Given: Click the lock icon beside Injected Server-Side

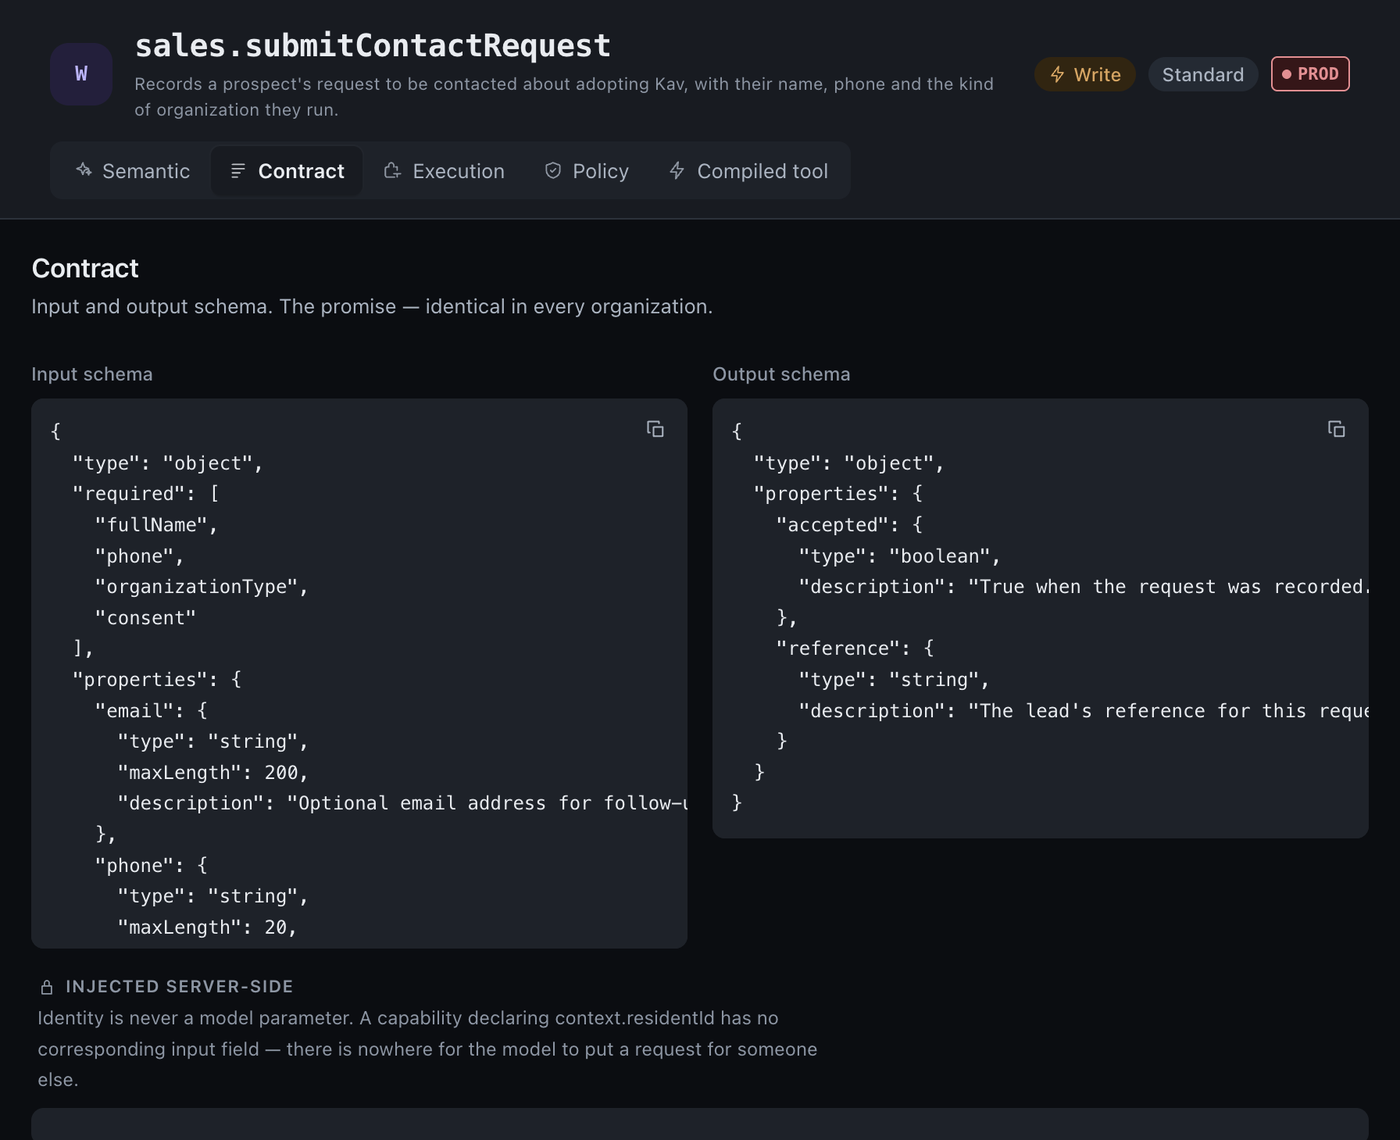Looking at the screenshot, I should (47, 987).
